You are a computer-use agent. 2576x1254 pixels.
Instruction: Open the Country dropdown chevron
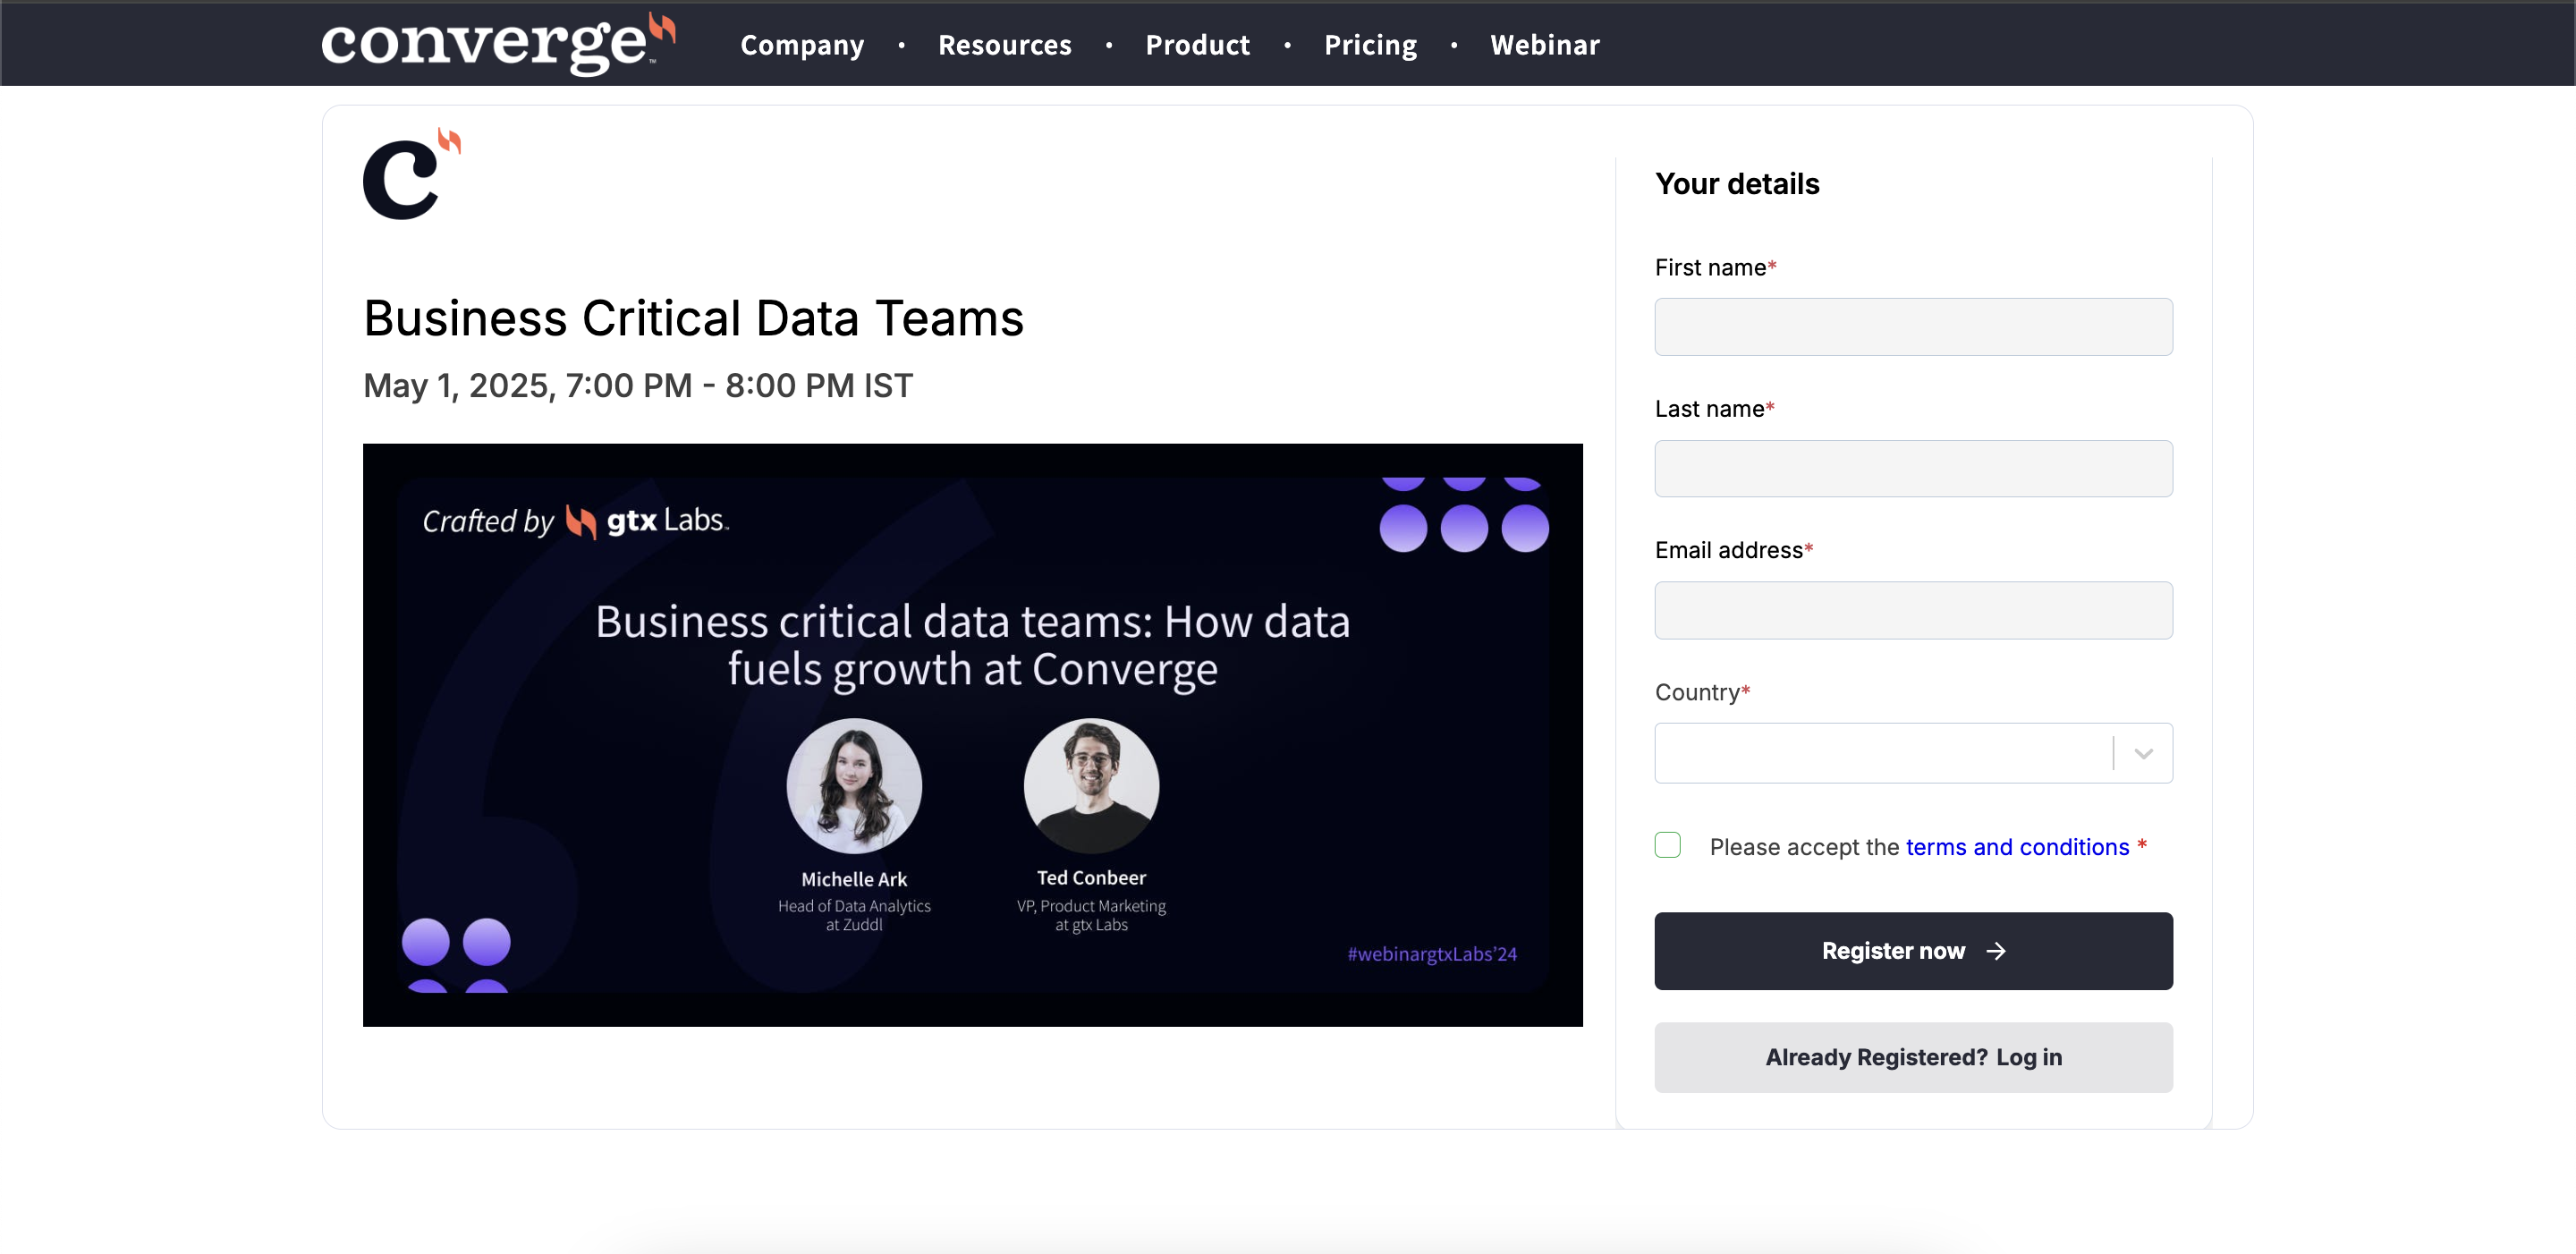point(2142,753)
